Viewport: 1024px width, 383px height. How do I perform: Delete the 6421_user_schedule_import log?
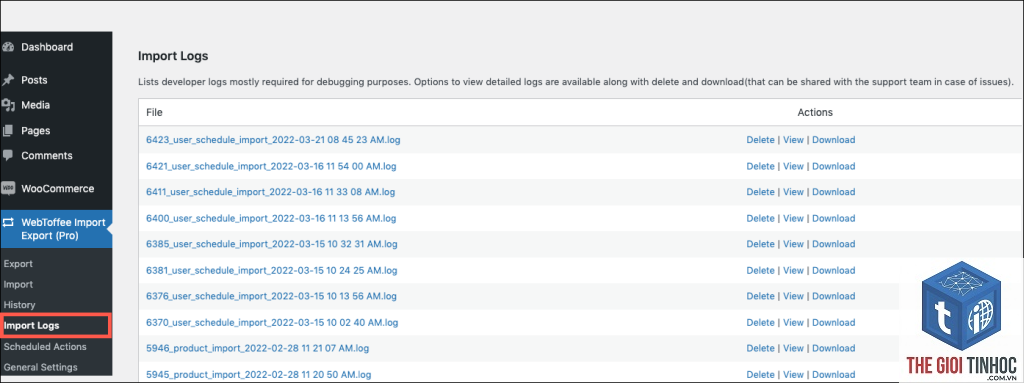pyautogui.click(x=760, y=166)
